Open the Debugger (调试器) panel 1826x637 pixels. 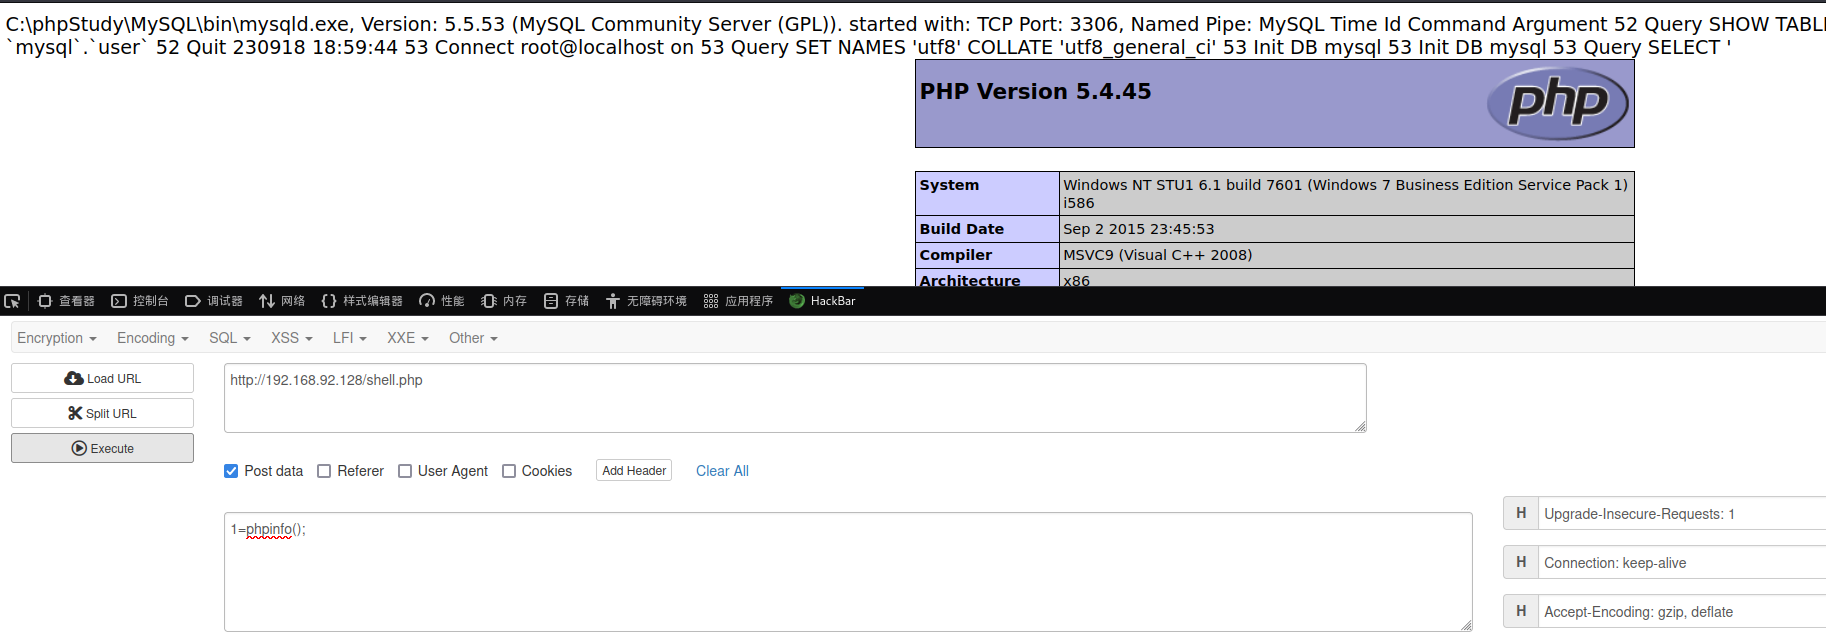click(x=214, y=301)
